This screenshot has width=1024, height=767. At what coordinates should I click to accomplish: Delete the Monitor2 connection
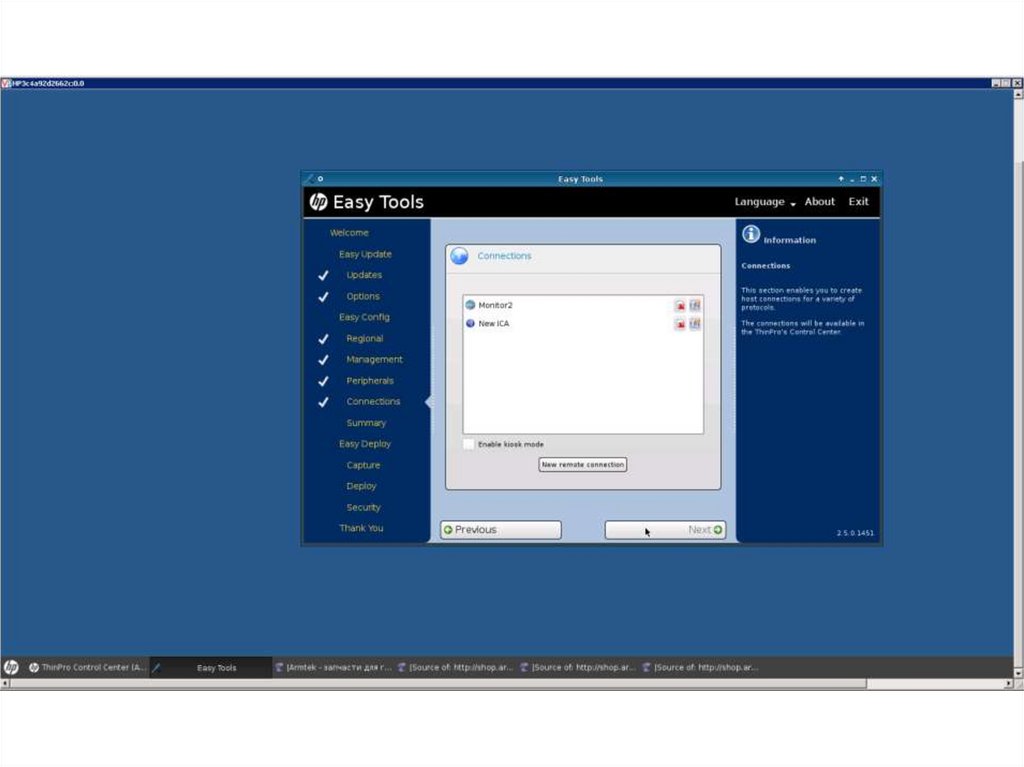pyautogui.click(x=680, y=305)
